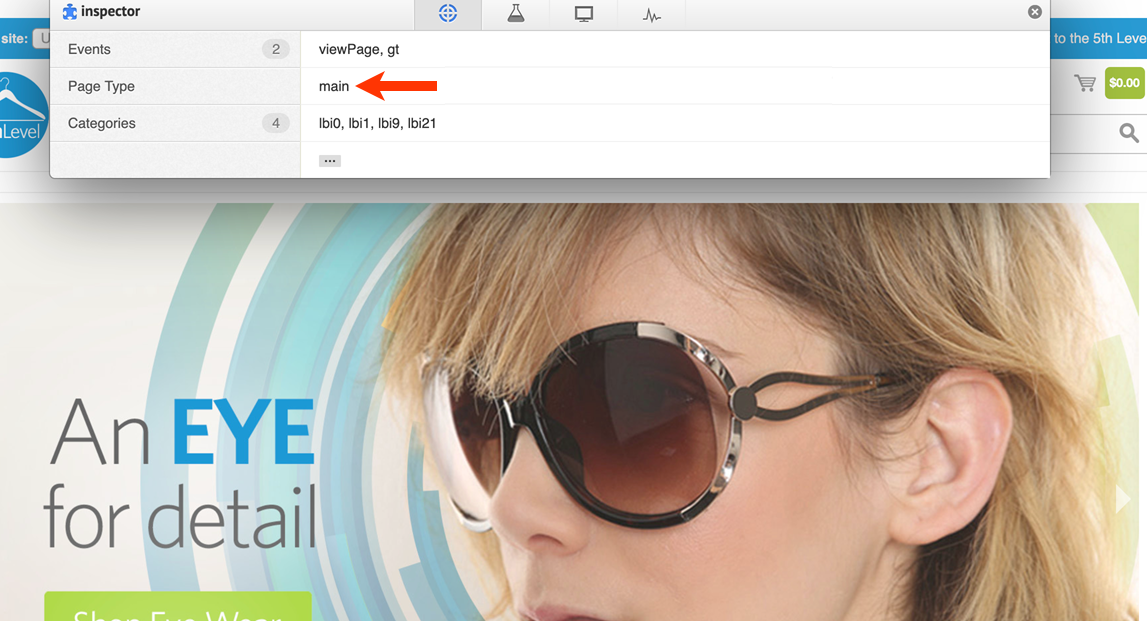1147x621 pixels.
Task: Click the site logo with hanger
Action: [x=22, y=114]
